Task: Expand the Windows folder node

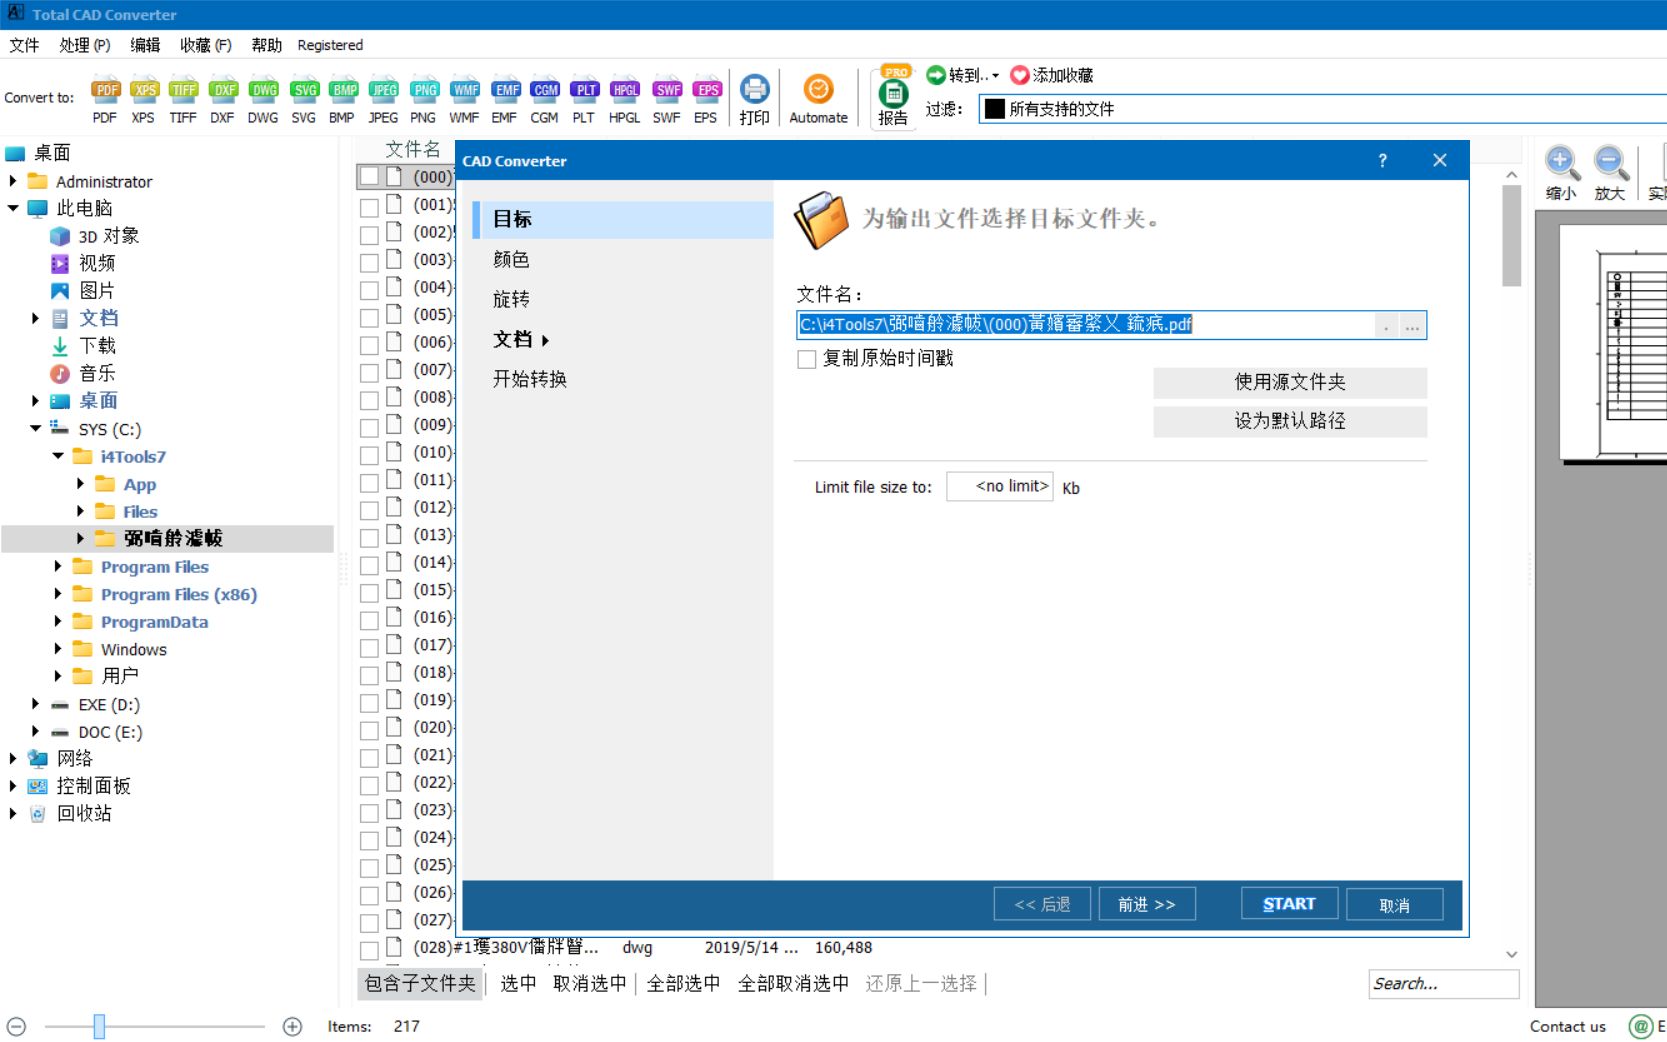Action: pos(58,649)
